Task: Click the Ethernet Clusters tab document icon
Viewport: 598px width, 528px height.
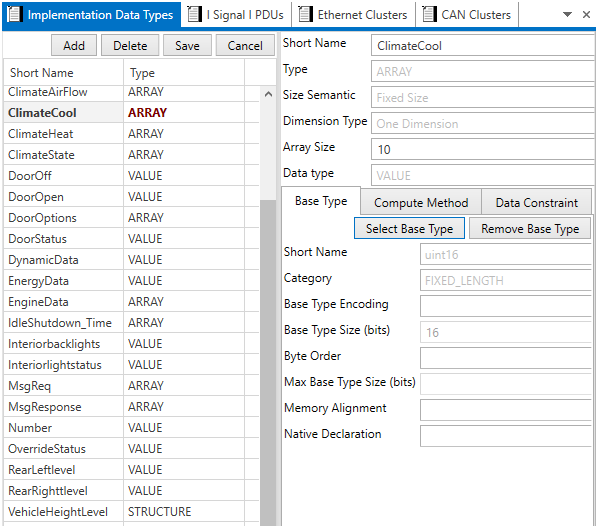Action: tap(305, 14)
